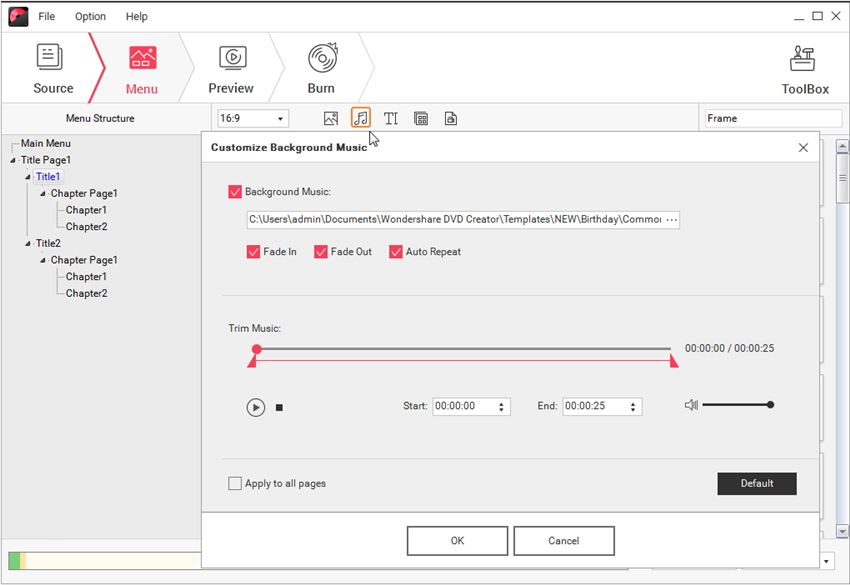Collapse the Title Page1 tree node
This screenshot has height=585, width=850.
[14, 160]
